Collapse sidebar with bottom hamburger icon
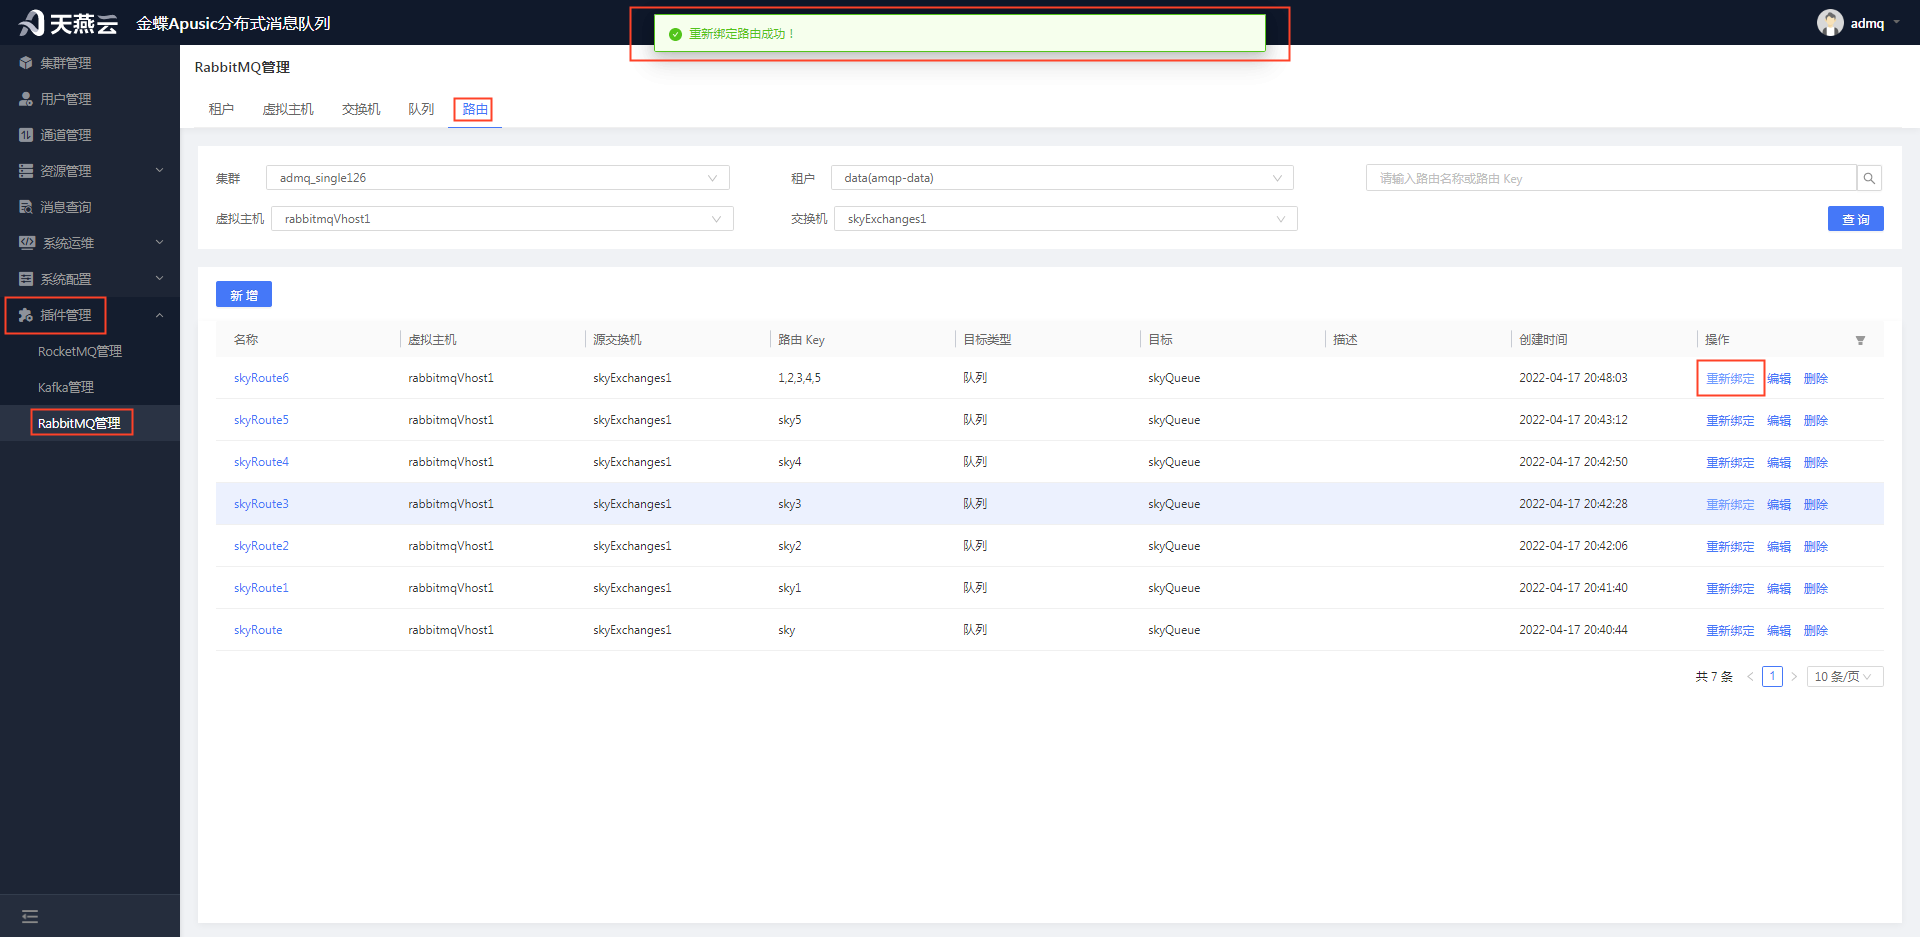 30,916
